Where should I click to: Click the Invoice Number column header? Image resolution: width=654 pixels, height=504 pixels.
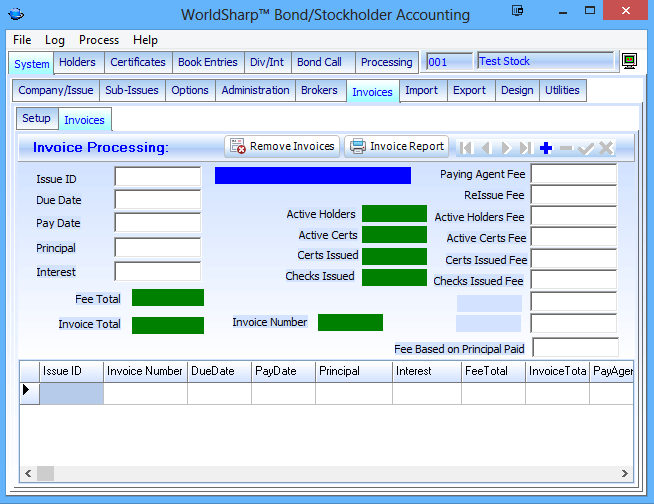pyautogui.click(x=145, y=371)
